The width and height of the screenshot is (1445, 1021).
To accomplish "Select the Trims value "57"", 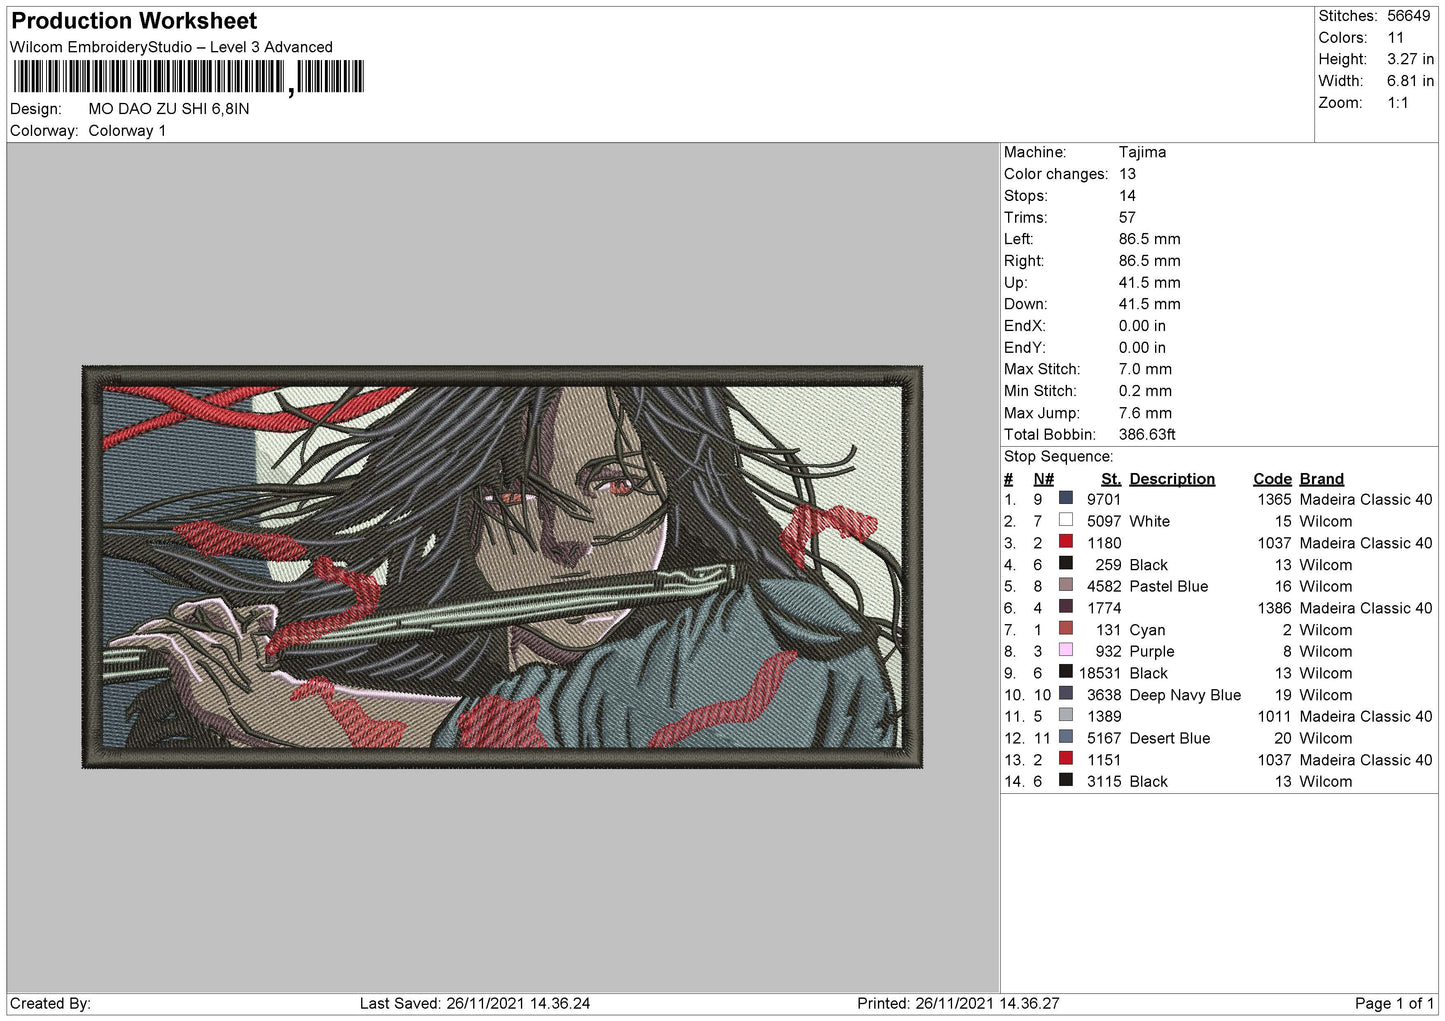I will click(x=1127, y=217).
